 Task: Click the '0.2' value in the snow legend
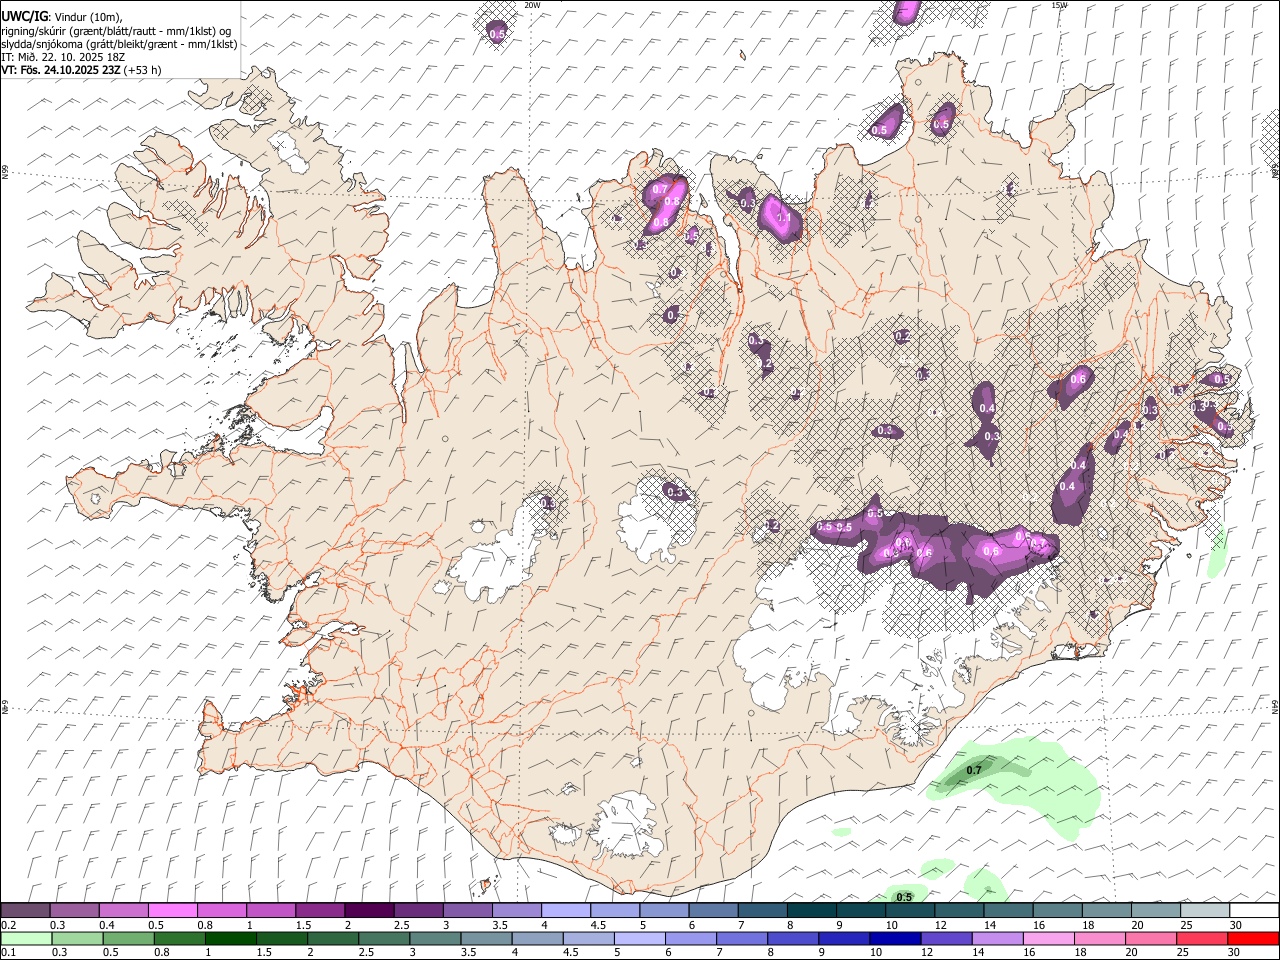9,925
